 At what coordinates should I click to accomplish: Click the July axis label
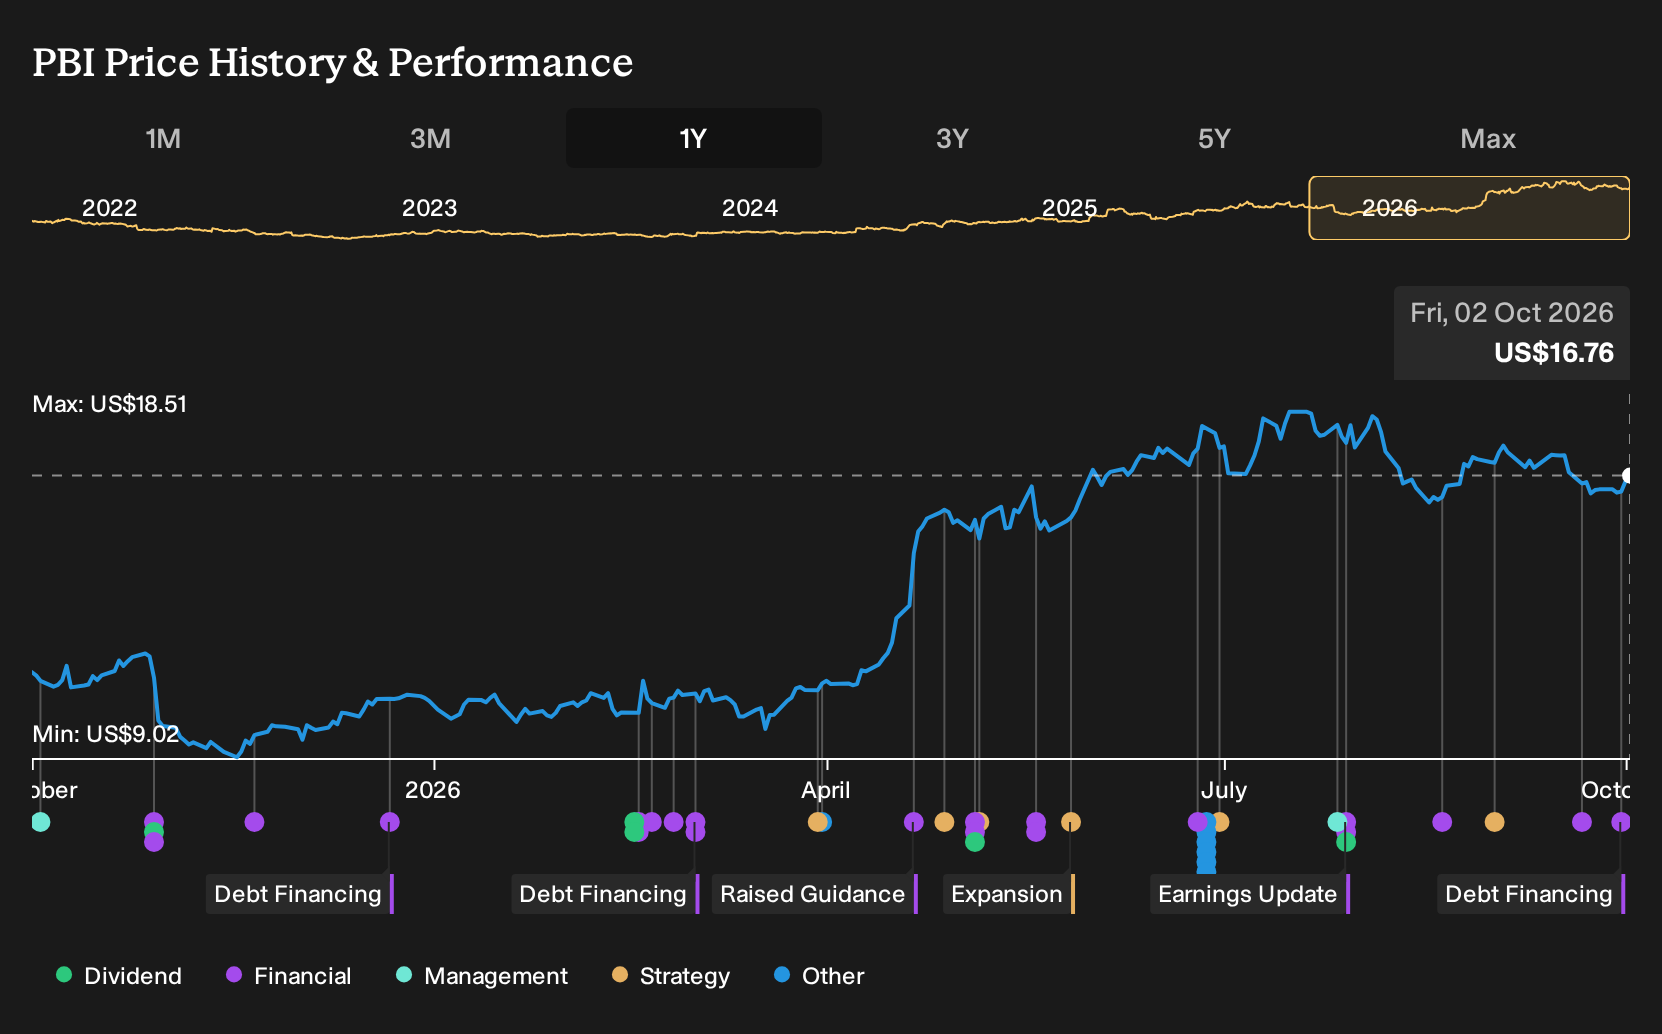1224,790
